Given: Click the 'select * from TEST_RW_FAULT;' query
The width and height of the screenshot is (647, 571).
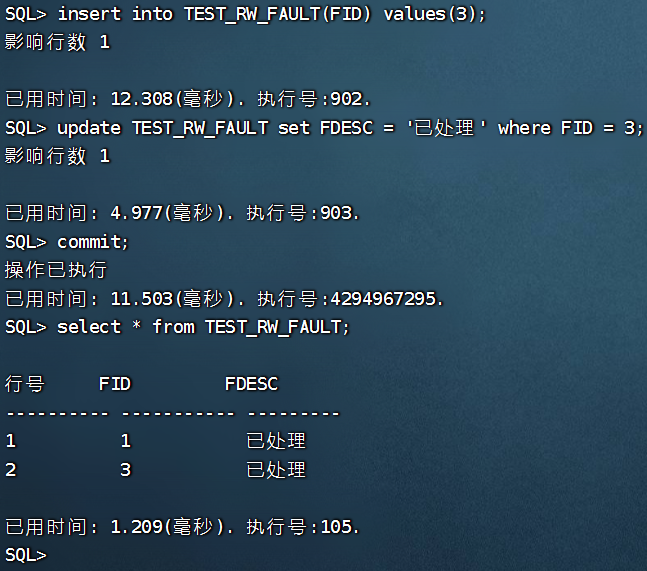Looking at the screenshot, I should [177, 327].
